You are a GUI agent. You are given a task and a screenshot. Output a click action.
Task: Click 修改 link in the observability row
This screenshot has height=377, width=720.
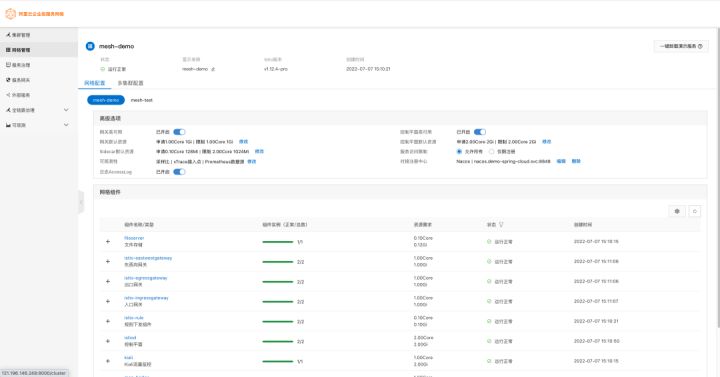[x=252, y=162]
